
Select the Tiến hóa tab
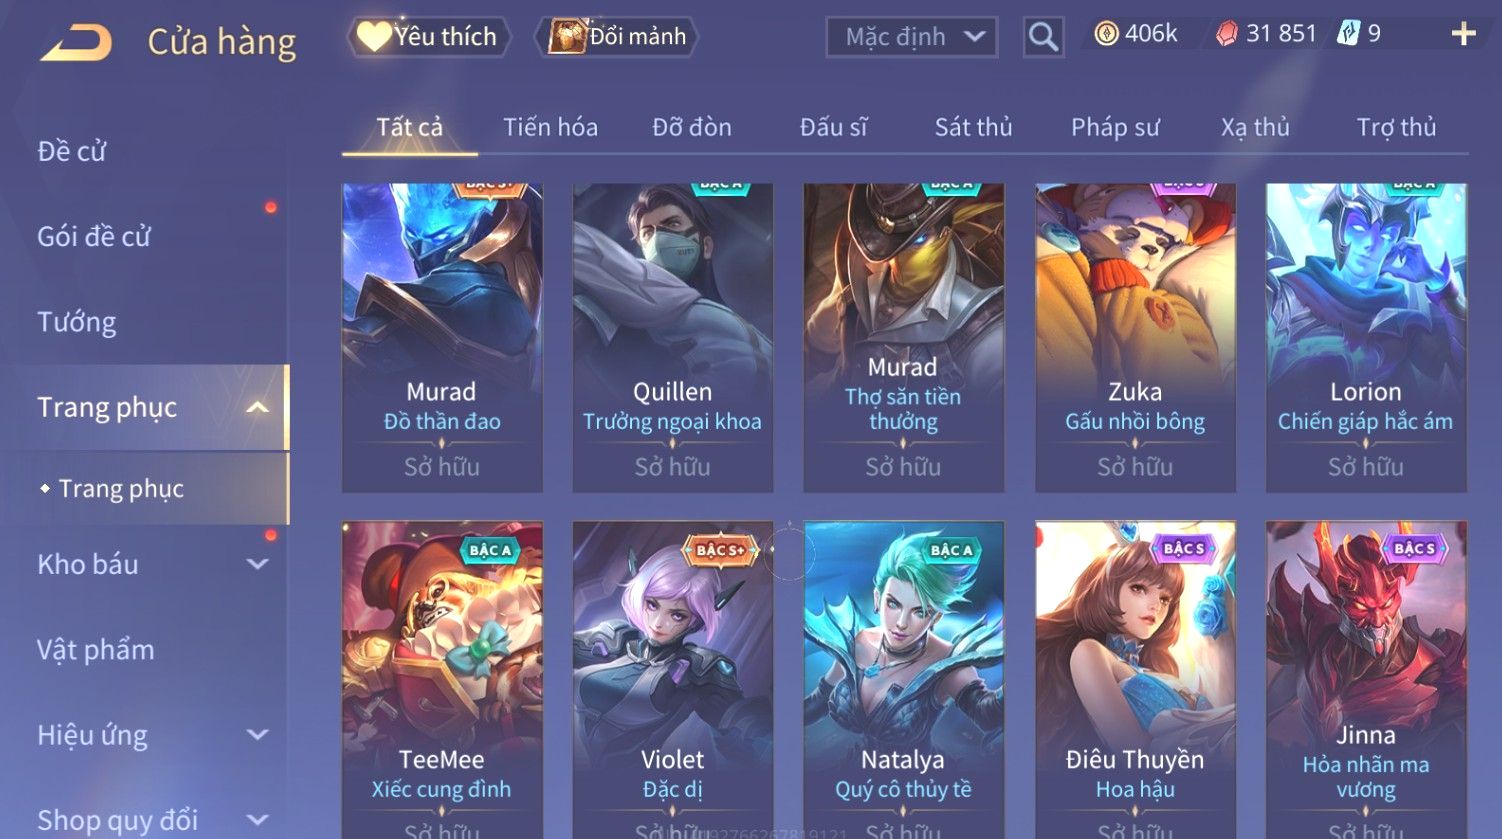click(x=550, y=127)
